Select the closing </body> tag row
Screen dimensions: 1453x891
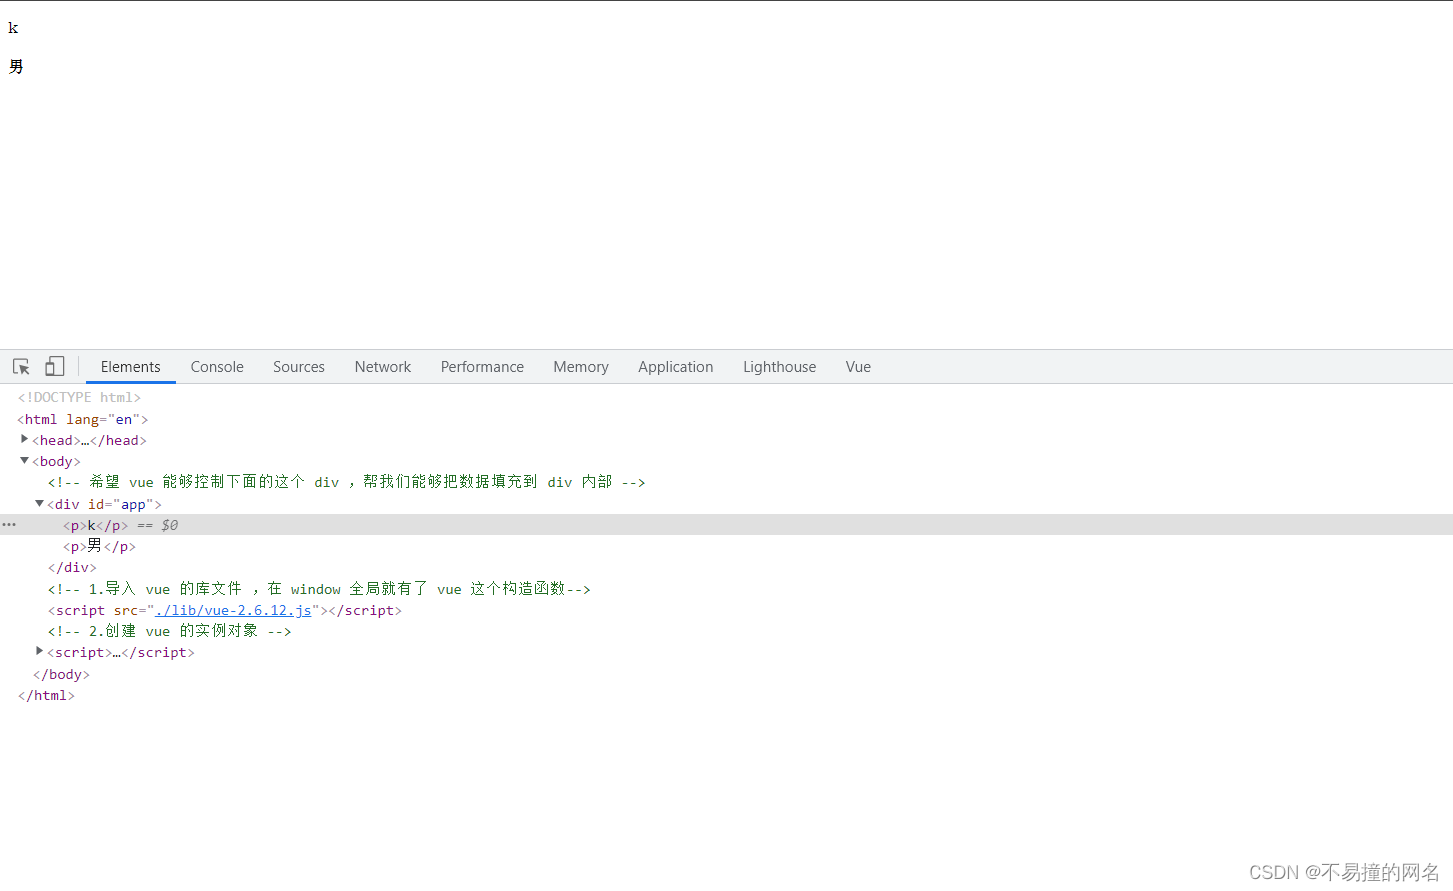coord(61,674)
